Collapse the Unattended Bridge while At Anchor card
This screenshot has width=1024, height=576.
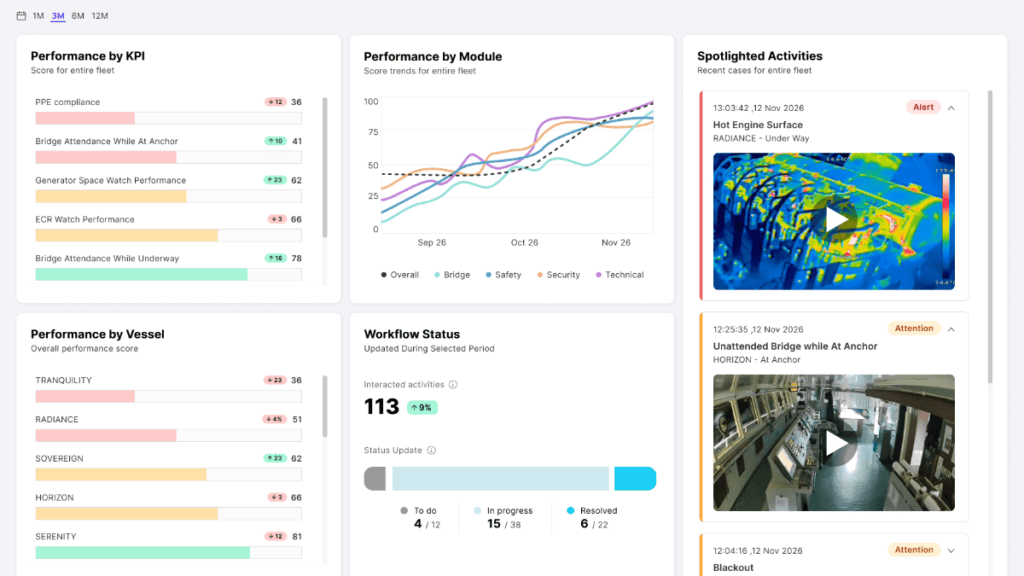[951, 329]
